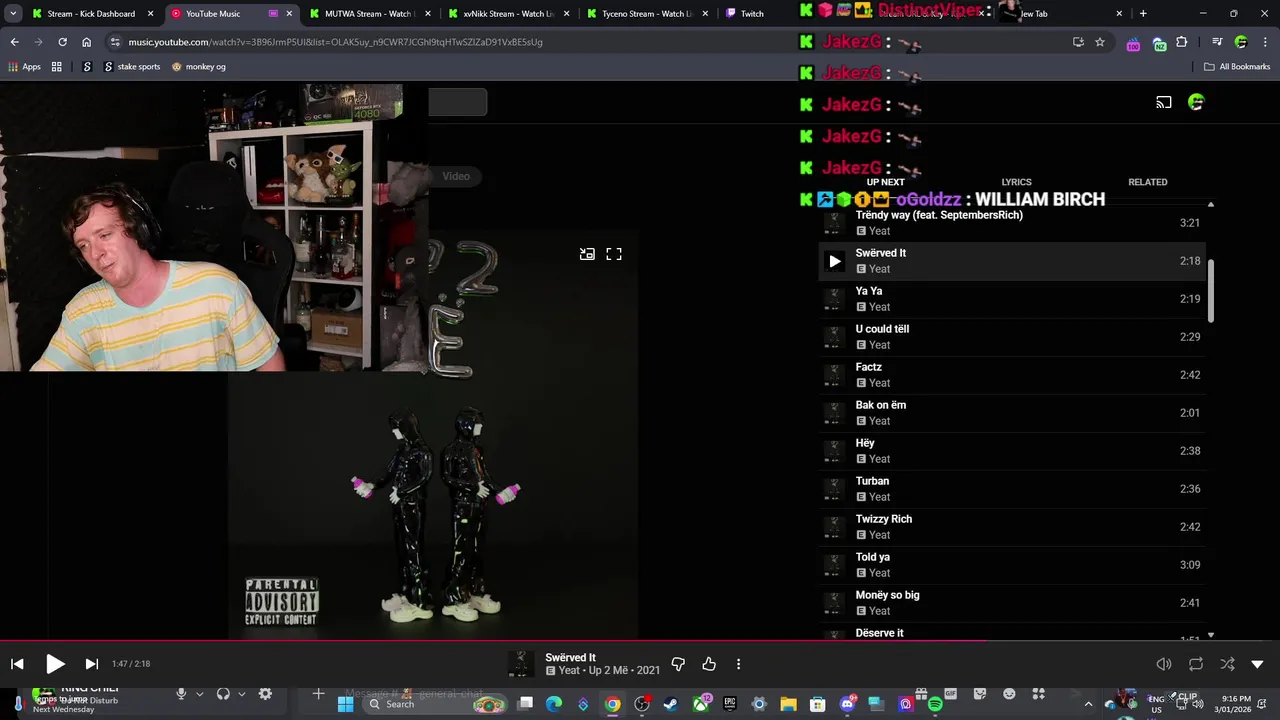
Task: Select Trëndy way (feat. SeptembersRich) track
Action: [x=1012, y=223]
